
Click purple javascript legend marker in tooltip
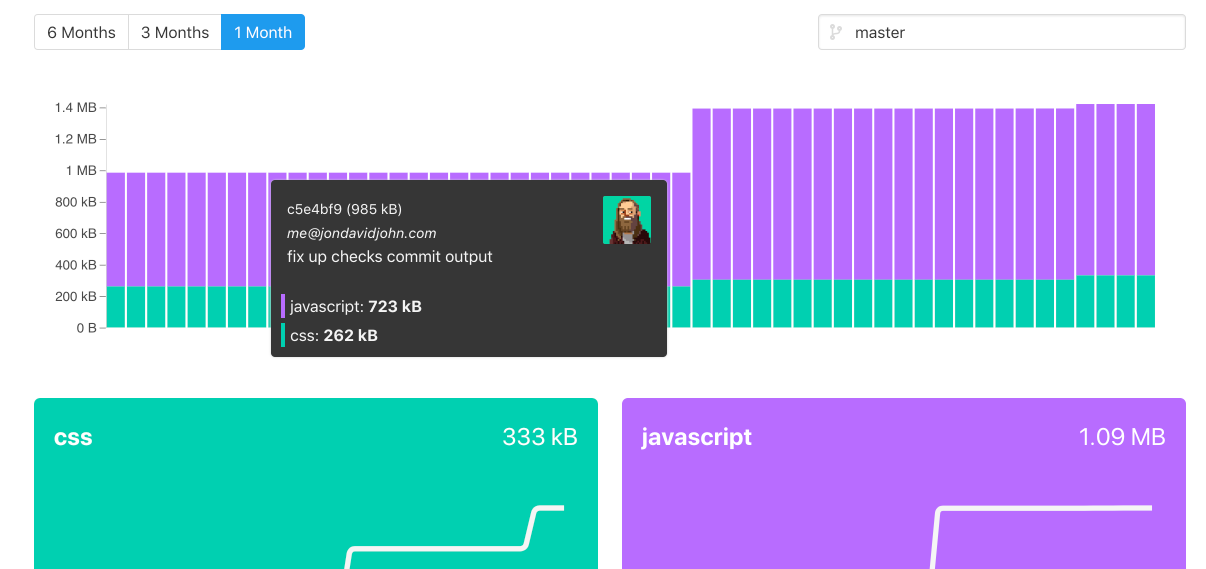pos(283,306)
